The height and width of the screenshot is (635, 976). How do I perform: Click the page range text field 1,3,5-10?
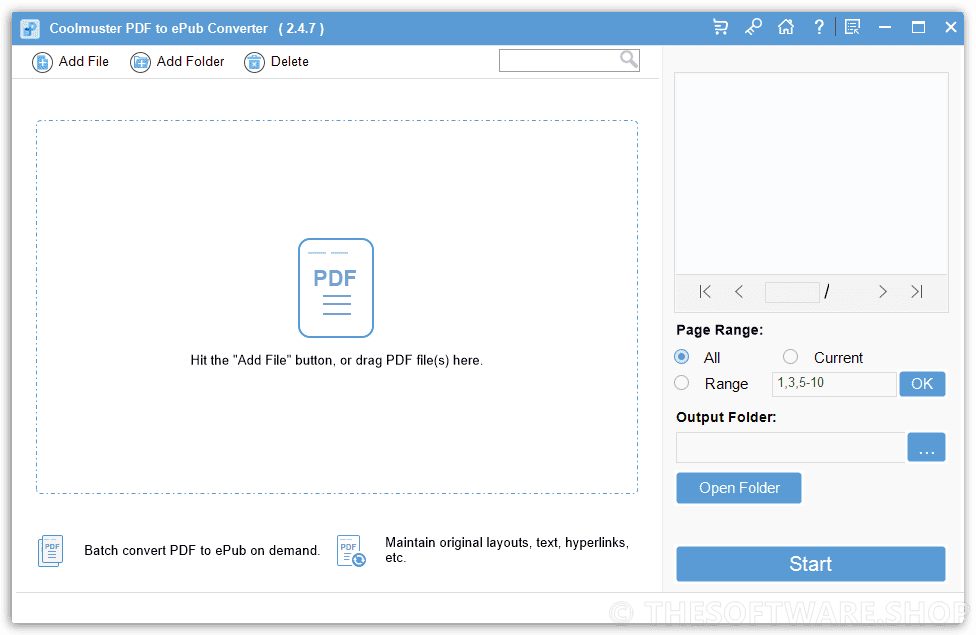click(x=834, y=383)
